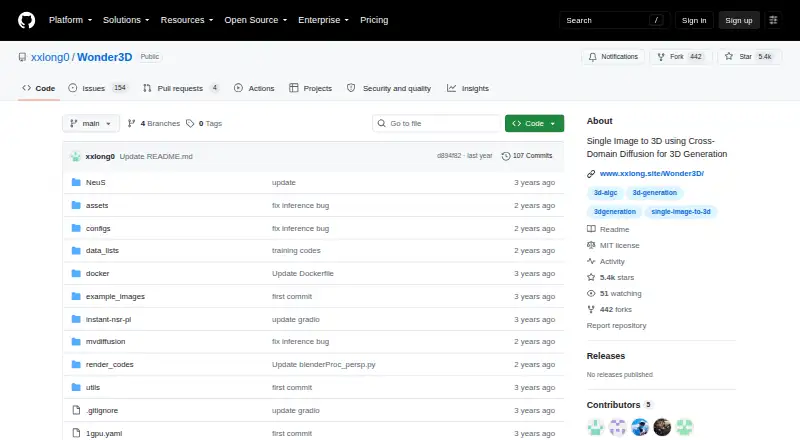Viewport: 800px width, 440px height.
Task: Open the 3d-generation topic tag
Action: tap(655, 192)
